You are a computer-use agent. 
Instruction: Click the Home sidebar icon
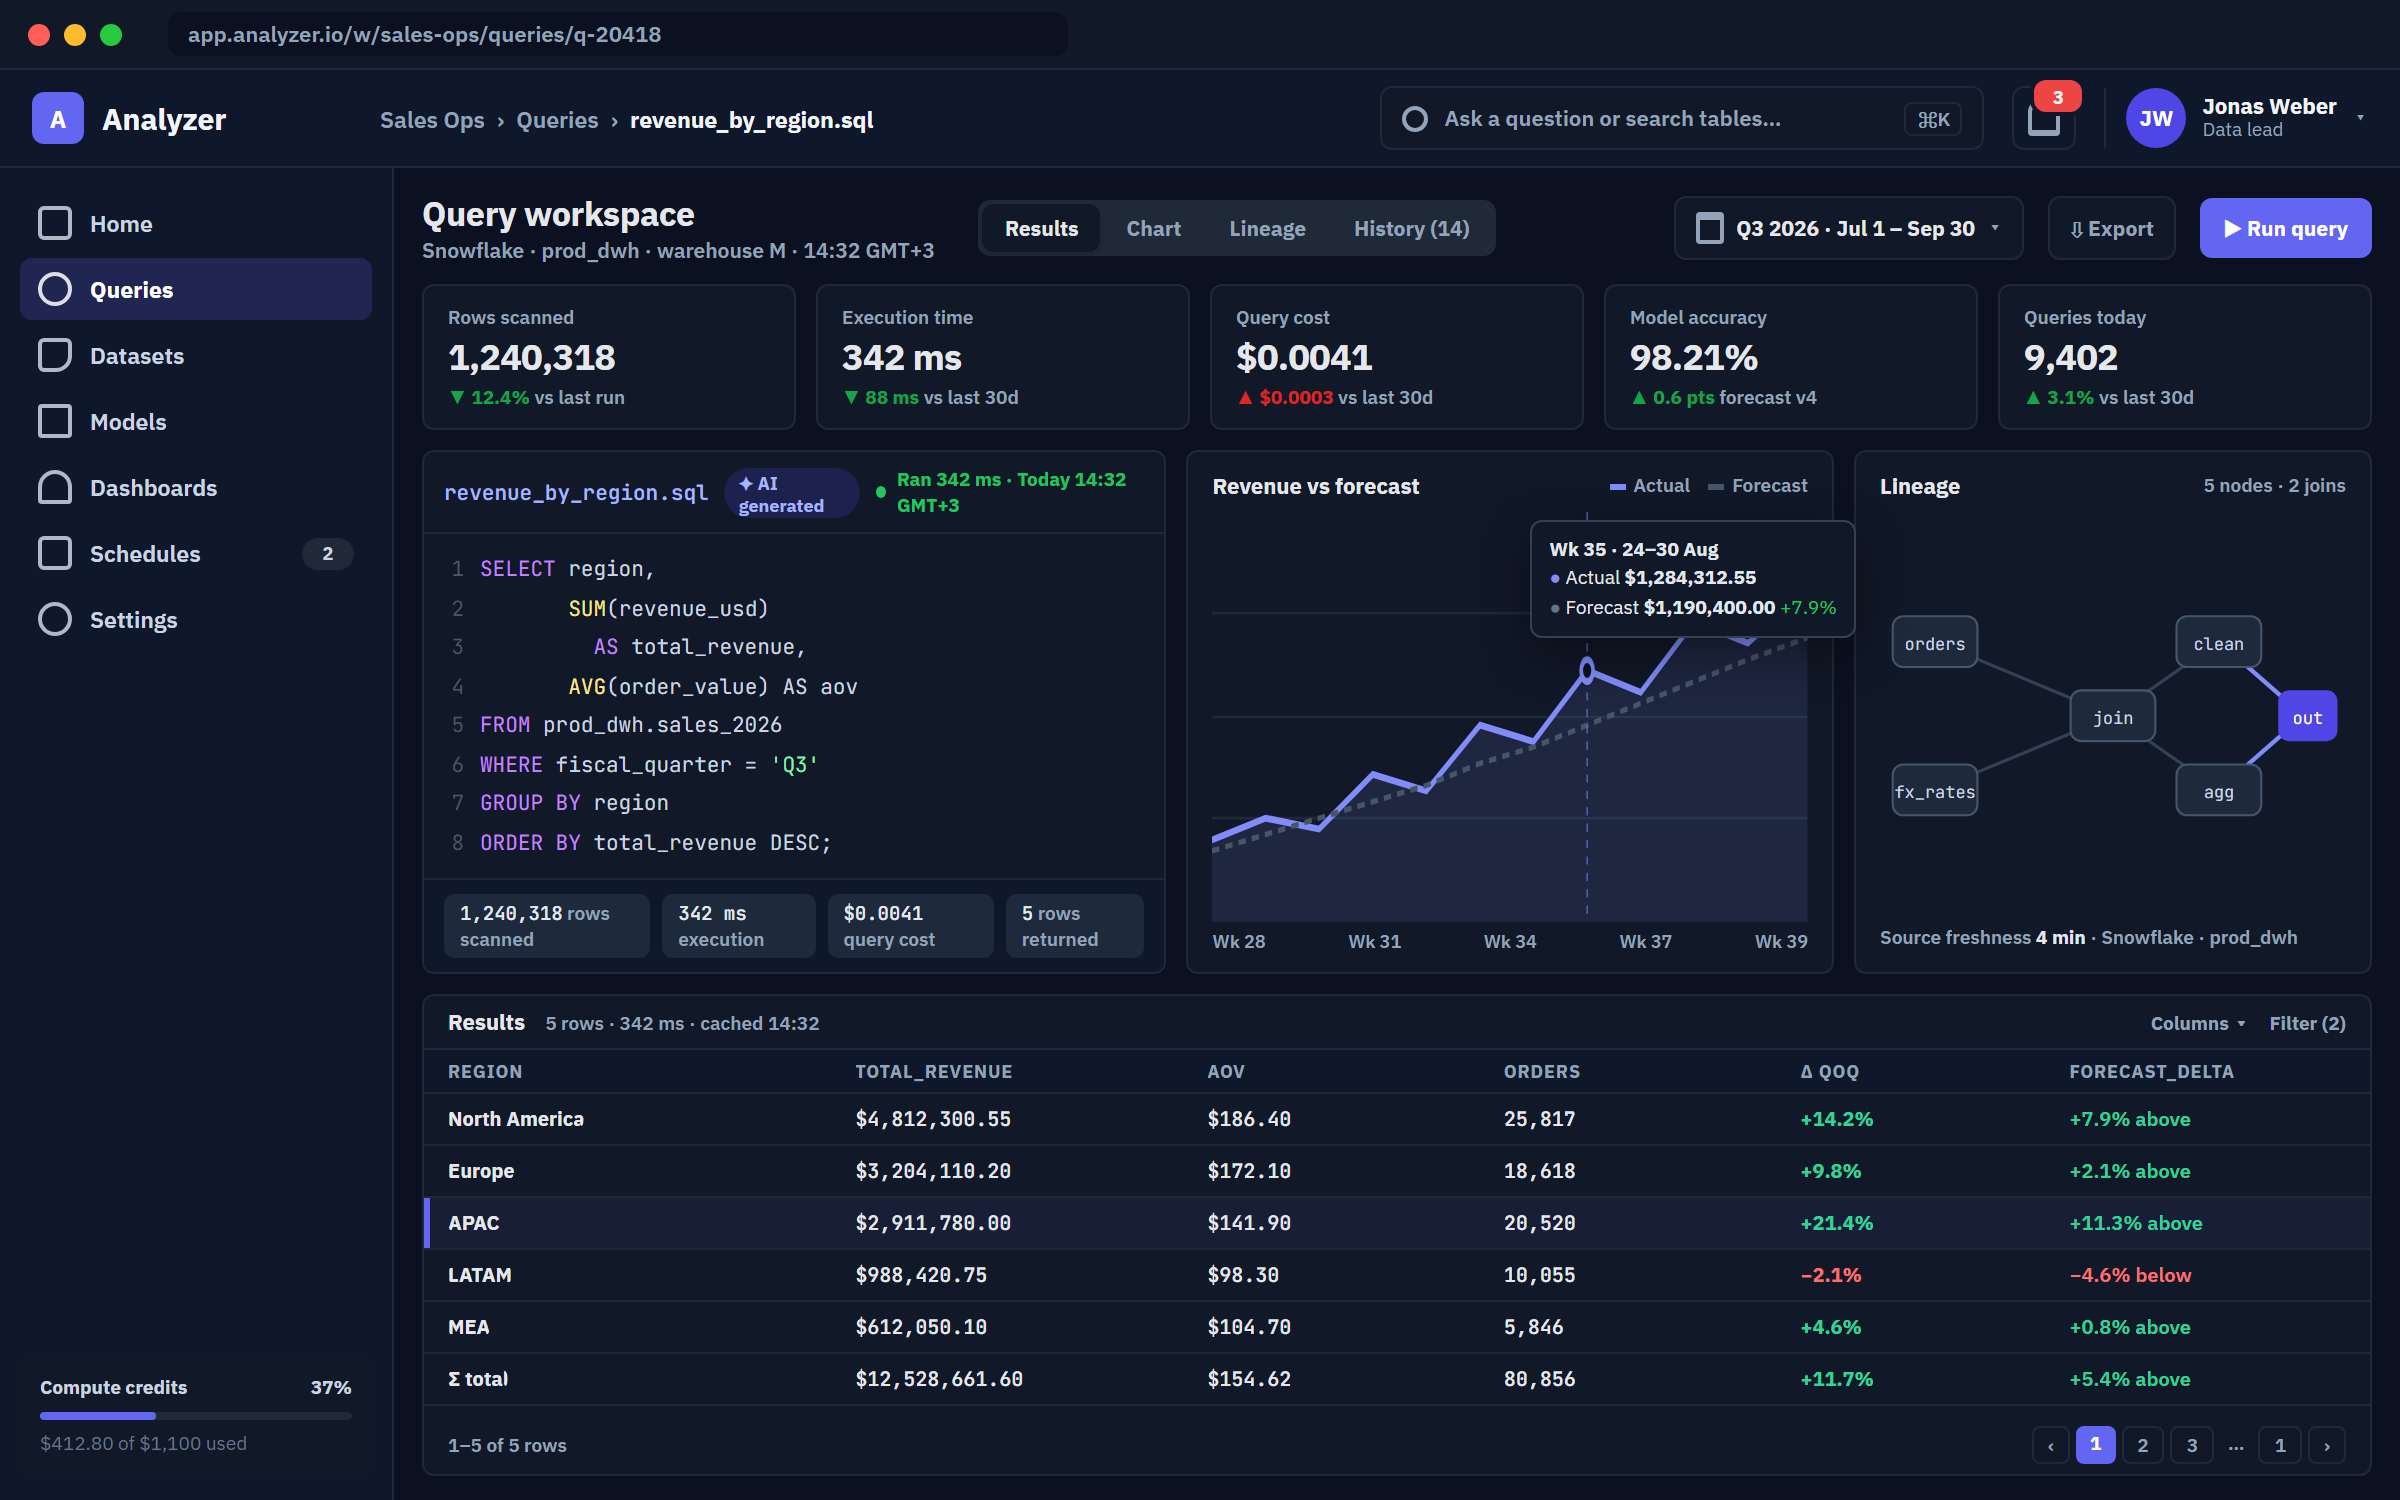[55, 223]
